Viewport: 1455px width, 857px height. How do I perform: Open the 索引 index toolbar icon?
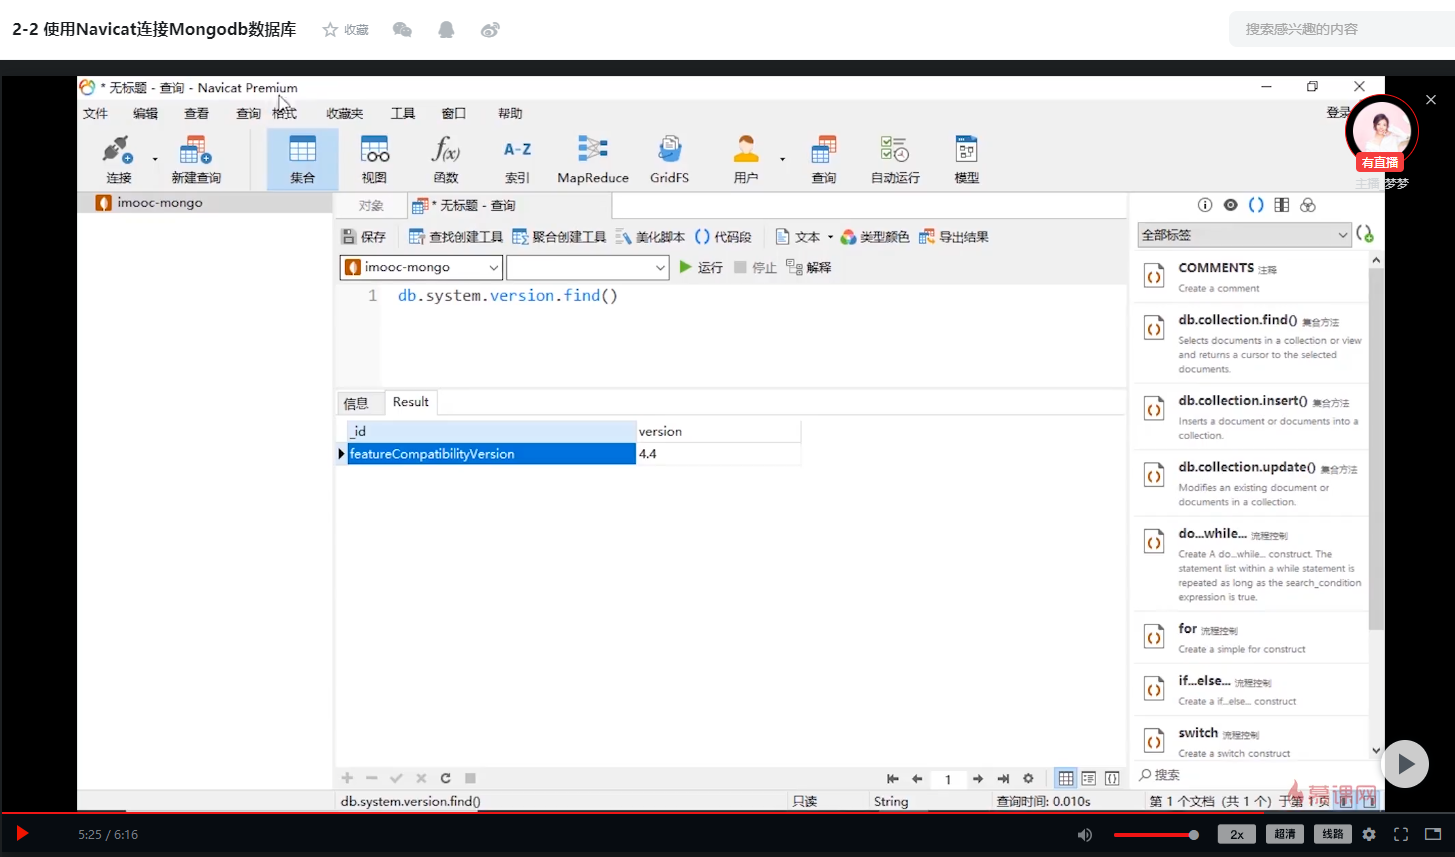(x=517, y=160)
